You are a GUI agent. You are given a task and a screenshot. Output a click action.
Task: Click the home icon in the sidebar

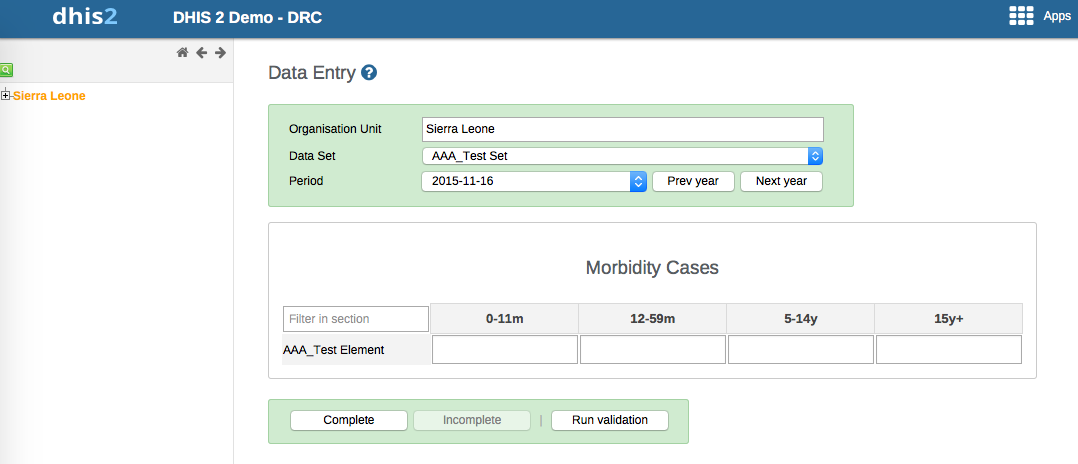coord(182,53)
